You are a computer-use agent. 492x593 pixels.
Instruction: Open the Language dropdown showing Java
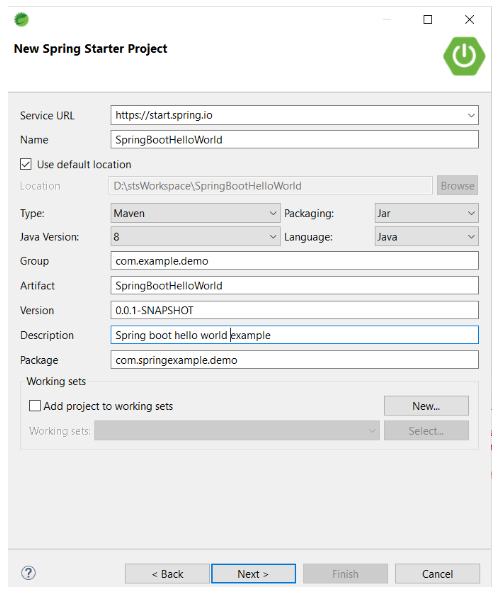427,237
